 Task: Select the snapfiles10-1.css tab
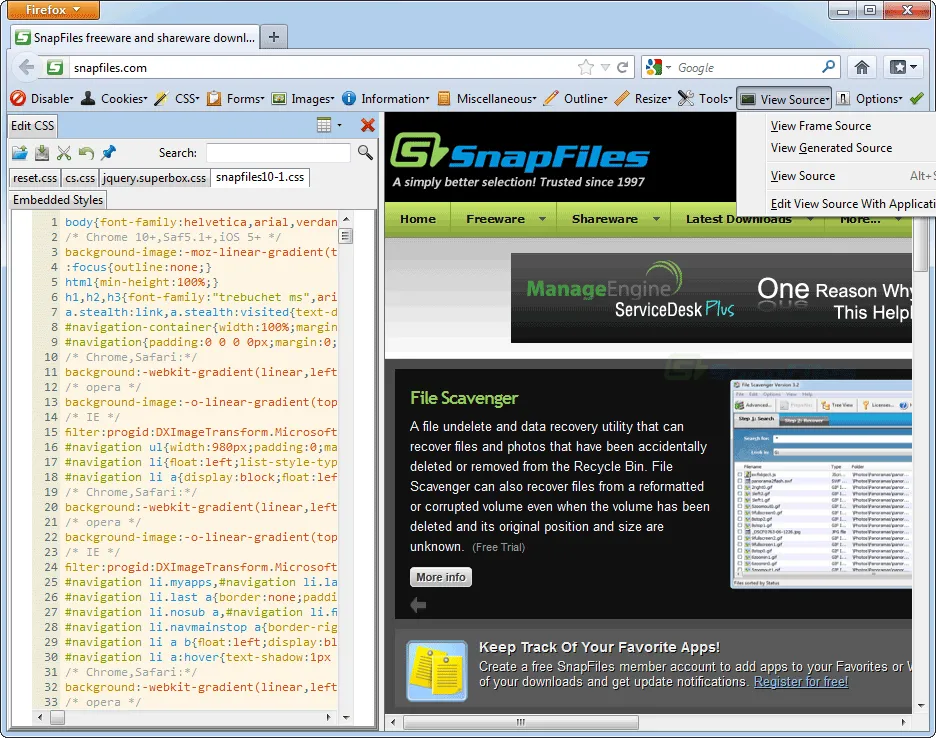(x=260, y=177)
